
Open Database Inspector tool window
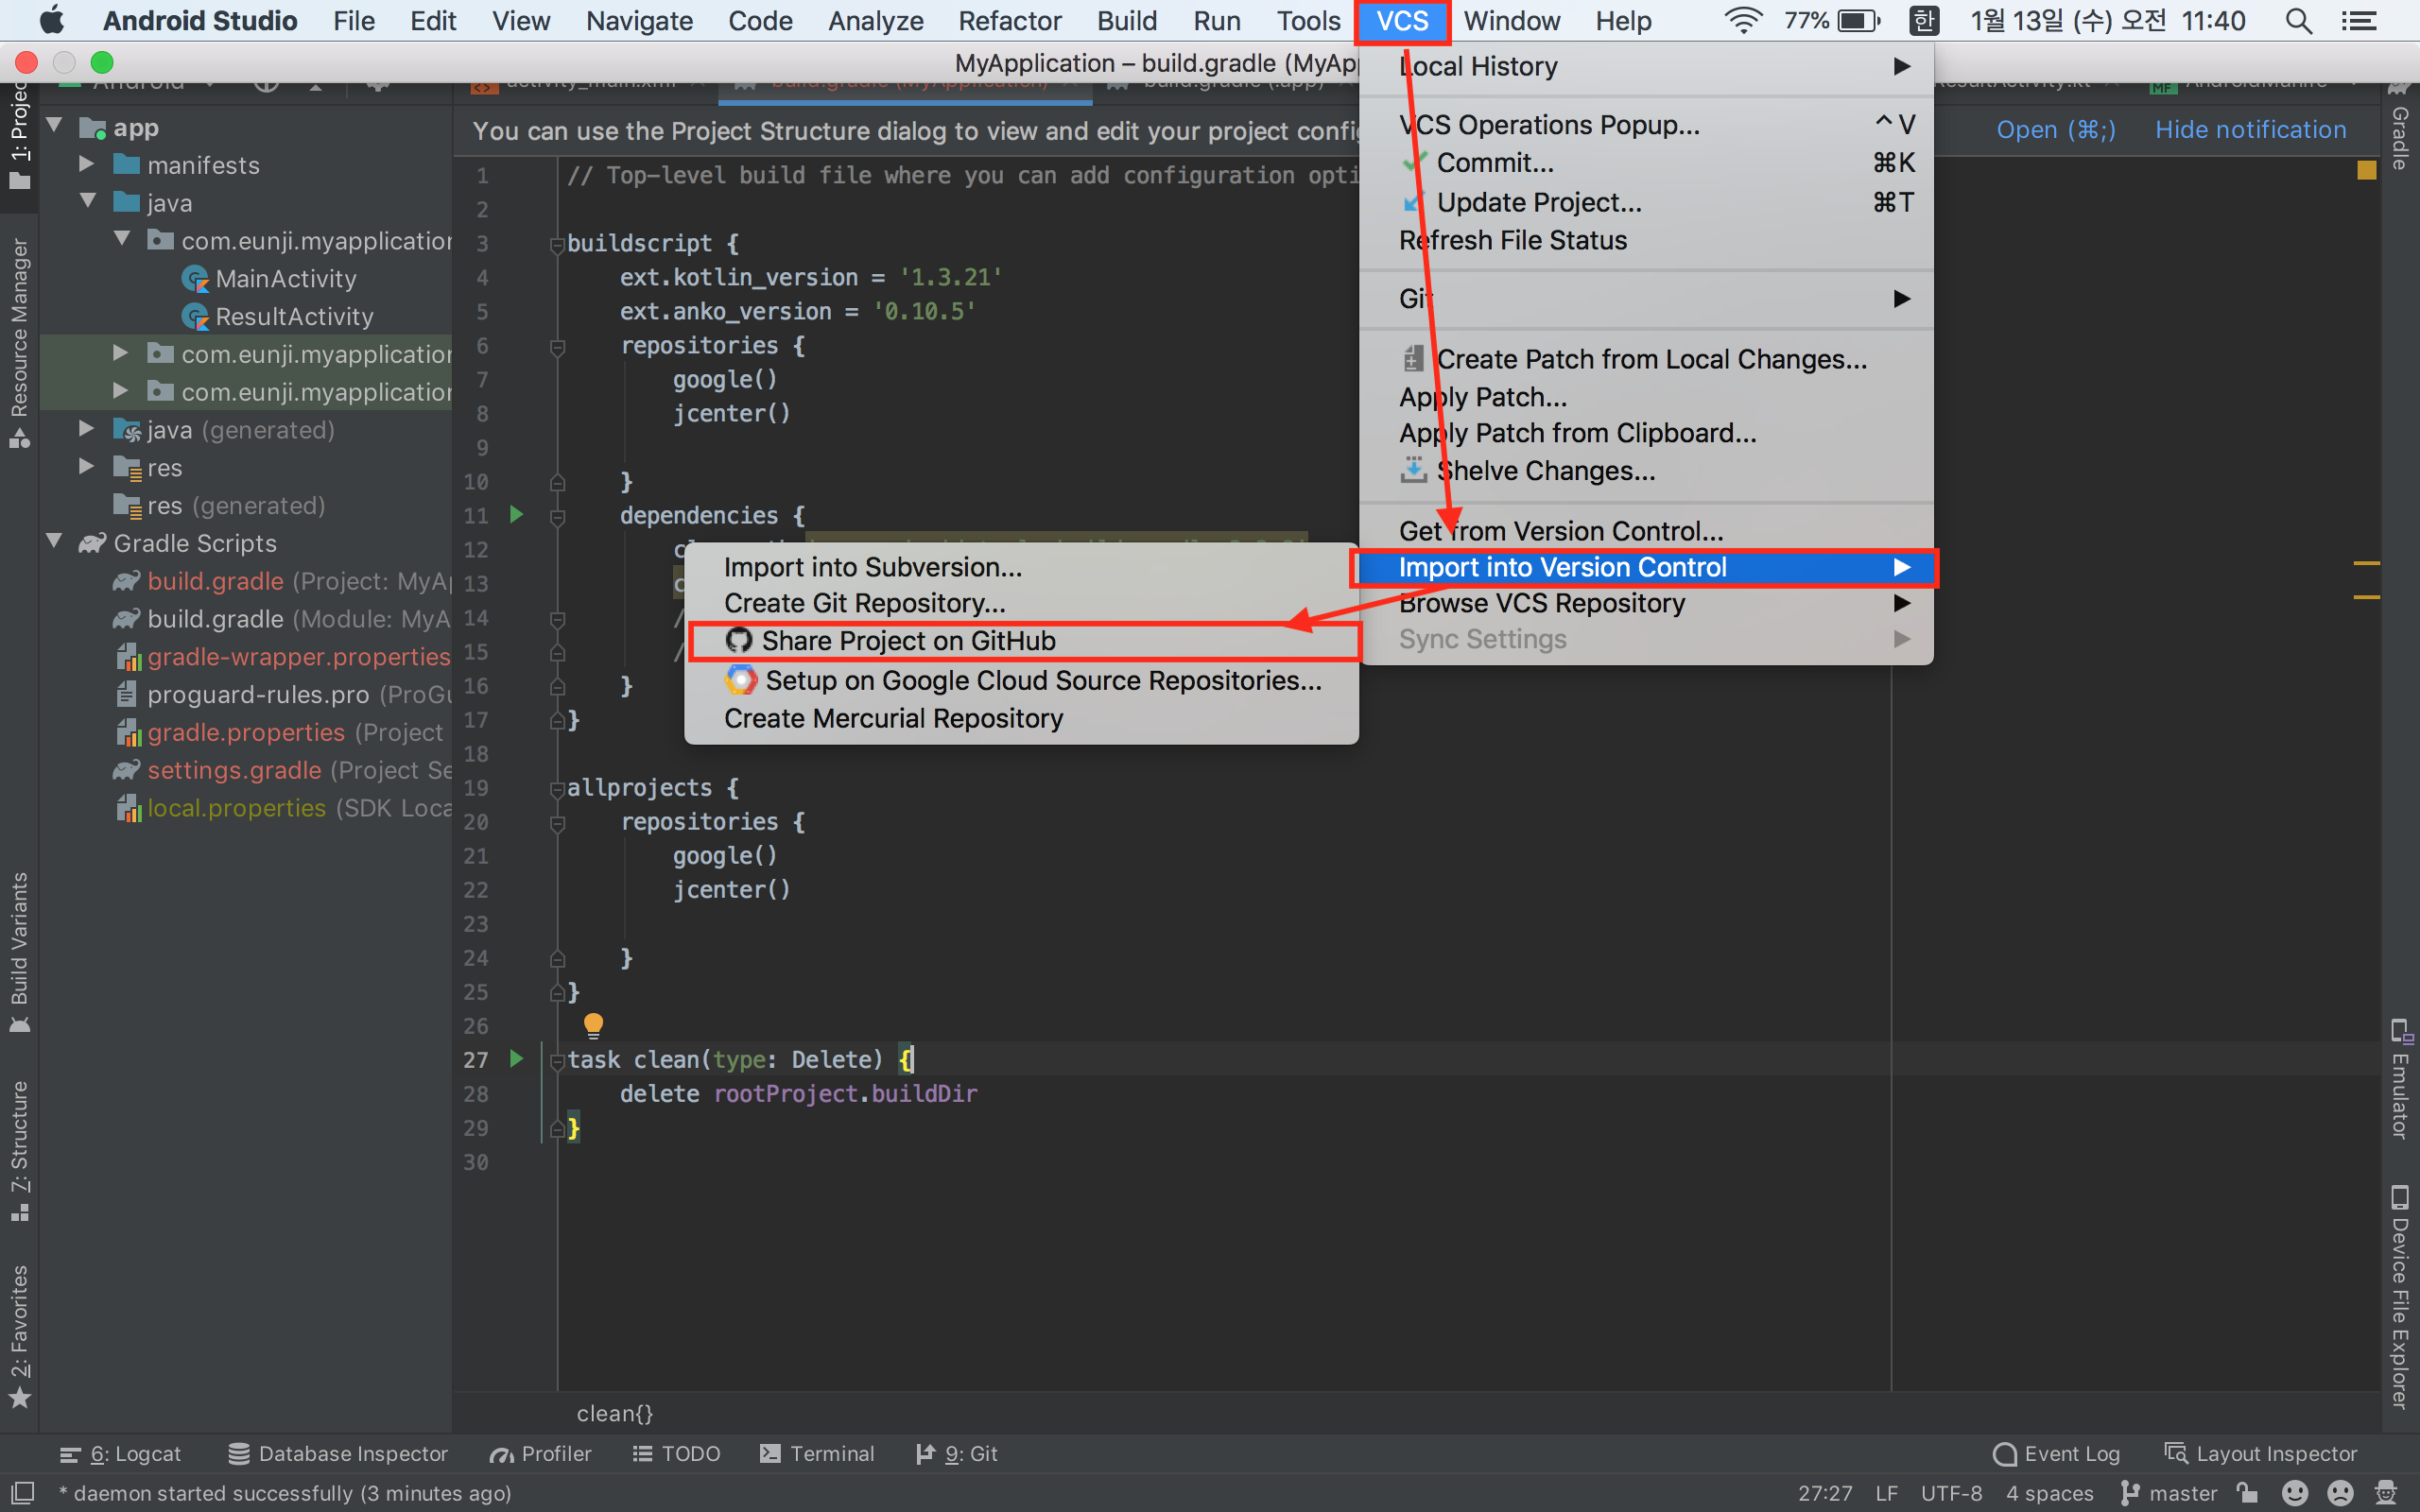pyautogui.click(x=338, y=1453)
